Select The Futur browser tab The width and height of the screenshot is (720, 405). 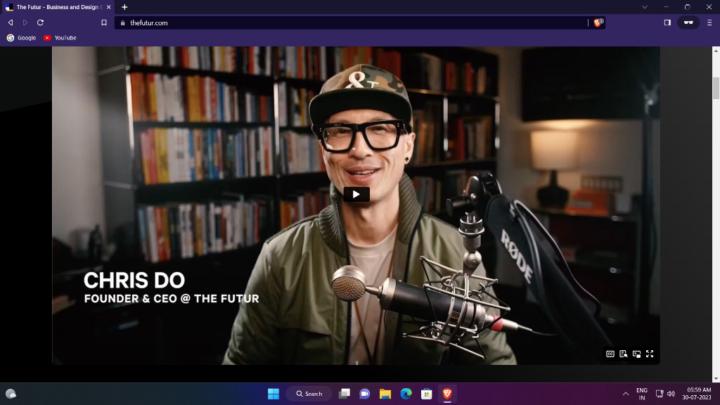[x=58, y=7]
